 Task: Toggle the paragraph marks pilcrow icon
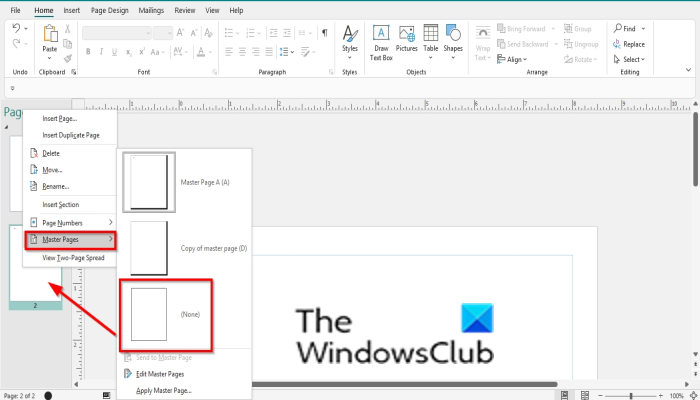(325, 33)
